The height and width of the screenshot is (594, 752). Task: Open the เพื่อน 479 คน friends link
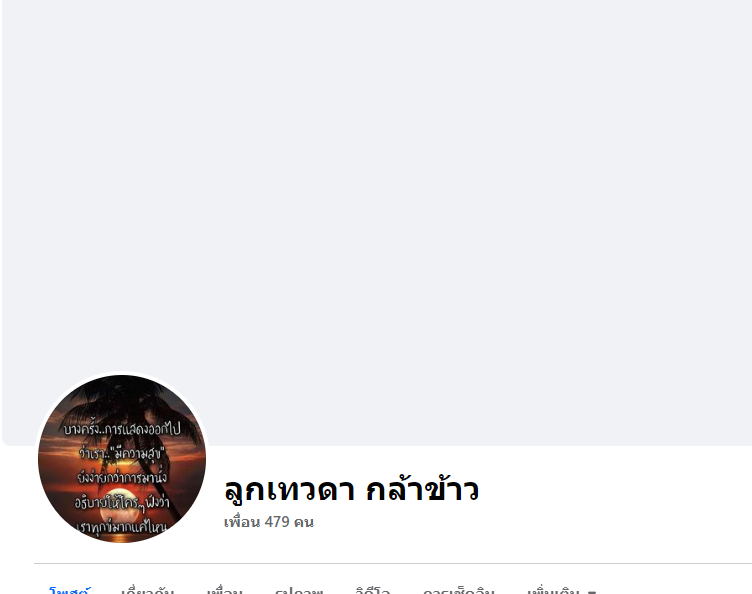269,522
